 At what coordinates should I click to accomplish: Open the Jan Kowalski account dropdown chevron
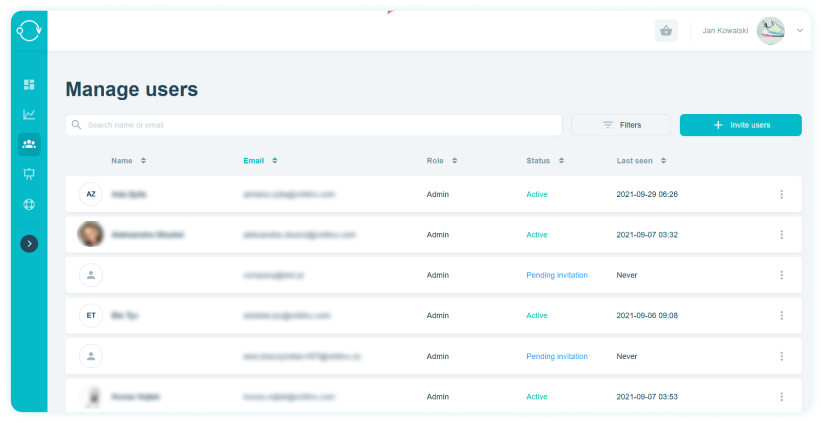click(800, 30)
